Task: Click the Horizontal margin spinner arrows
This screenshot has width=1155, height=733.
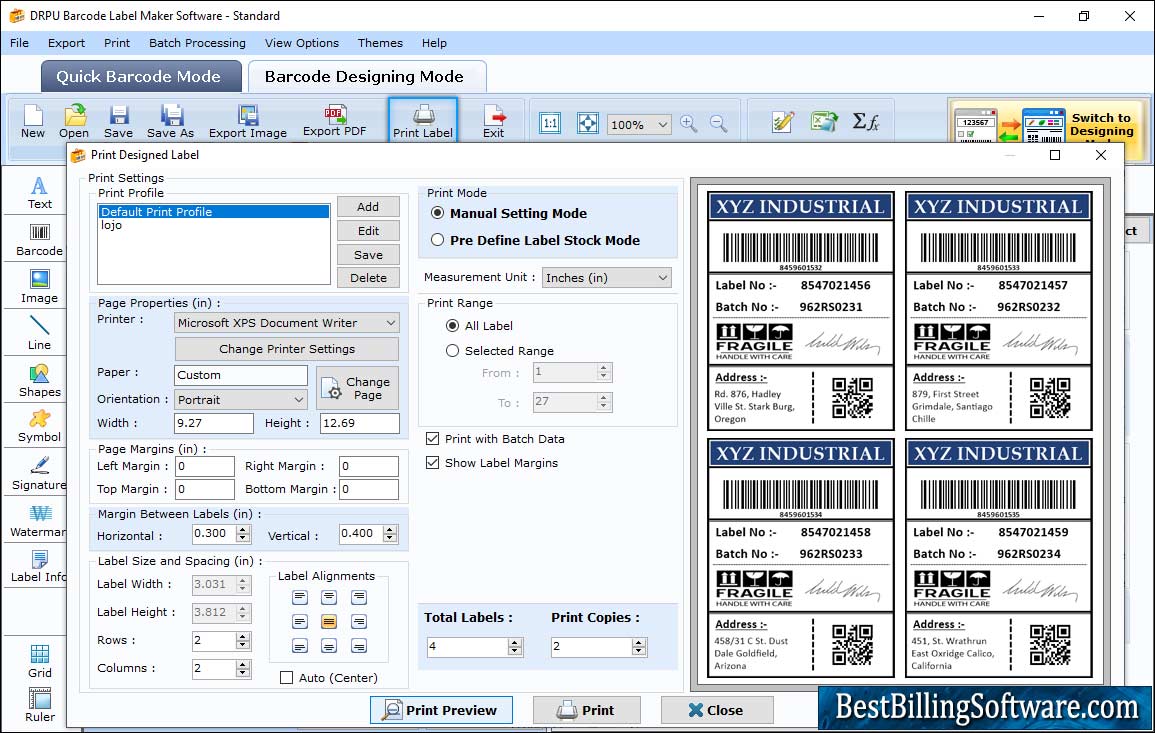Action: (x=243, y=534)
